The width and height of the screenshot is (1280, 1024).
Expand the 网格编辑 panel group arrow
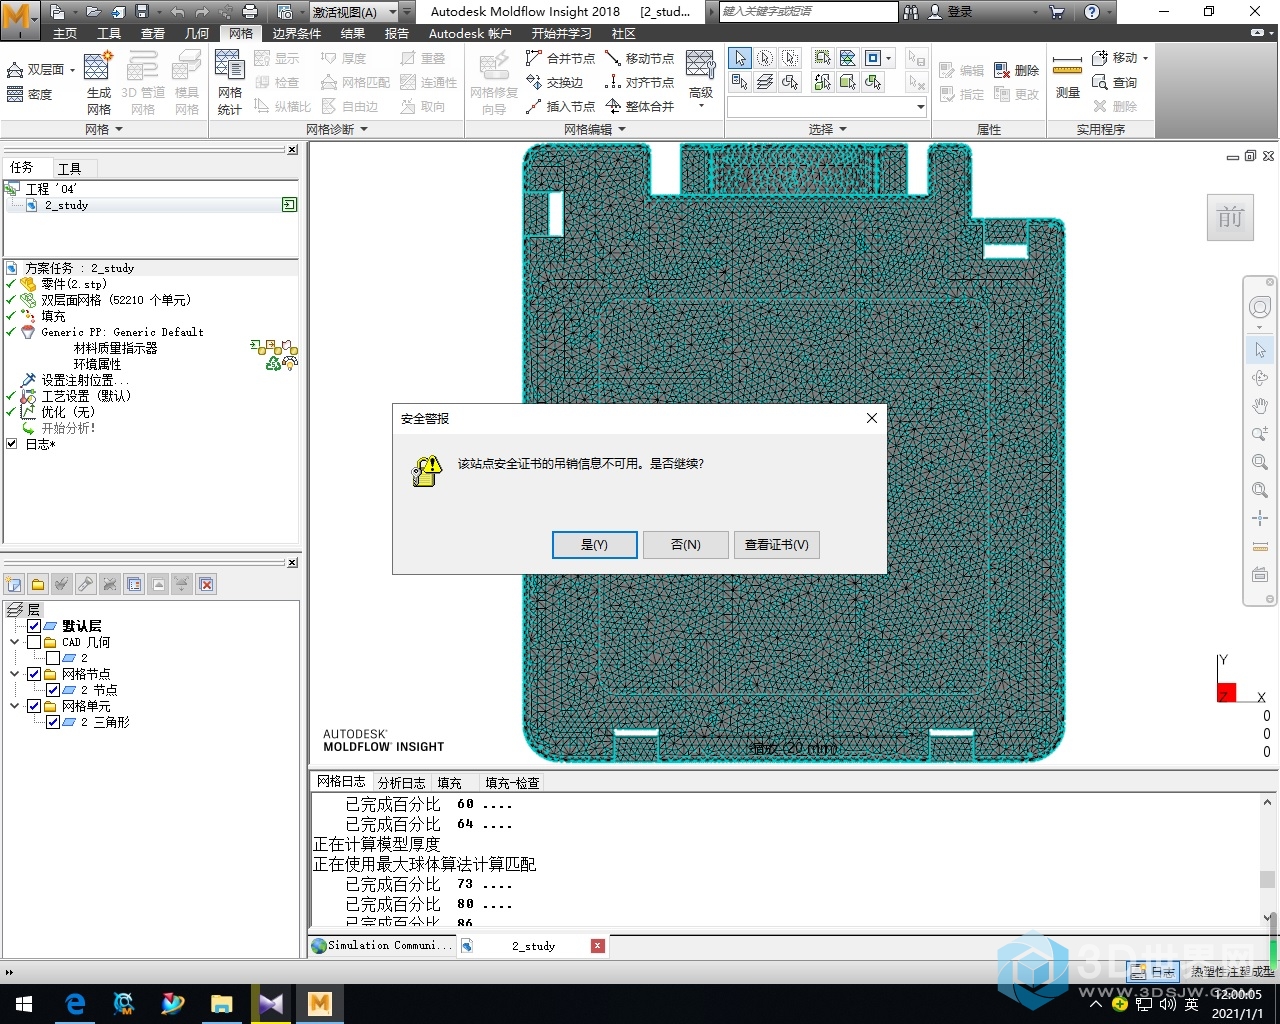(x=622, y=129)
